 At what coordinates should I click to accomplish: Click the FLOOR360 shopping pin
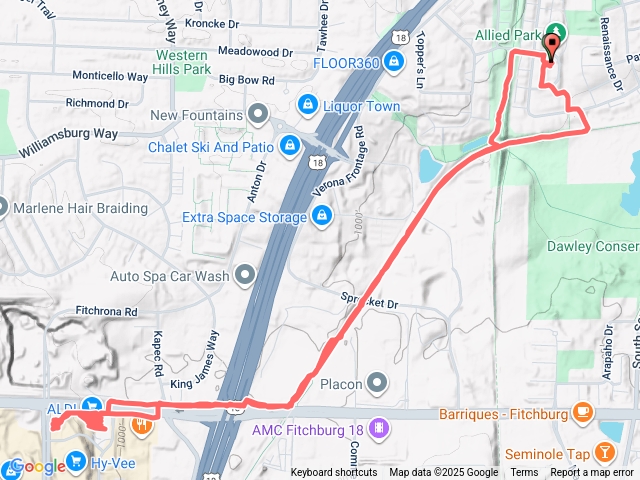click(x=393, y=61)
